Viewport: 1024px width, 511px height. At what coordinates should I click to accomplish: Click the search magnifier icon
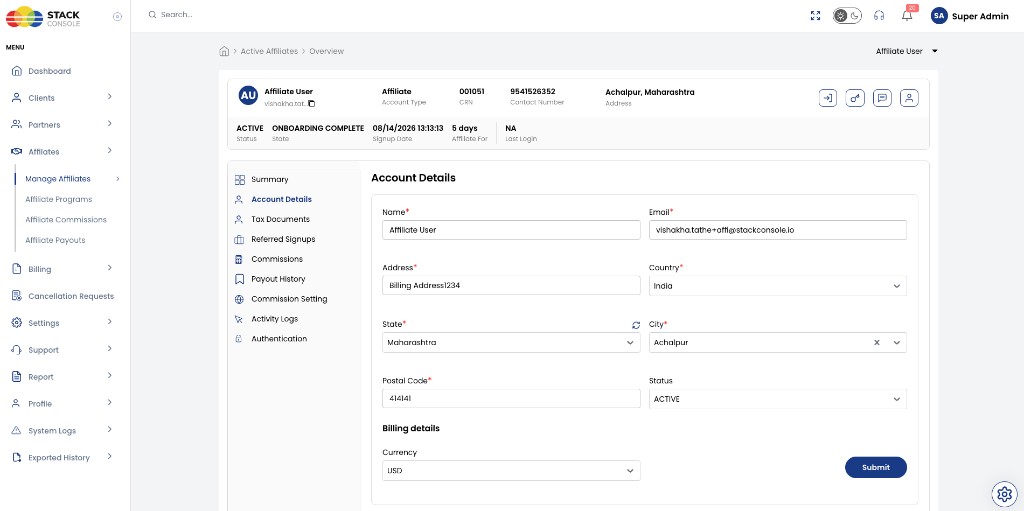click(152, 14)
